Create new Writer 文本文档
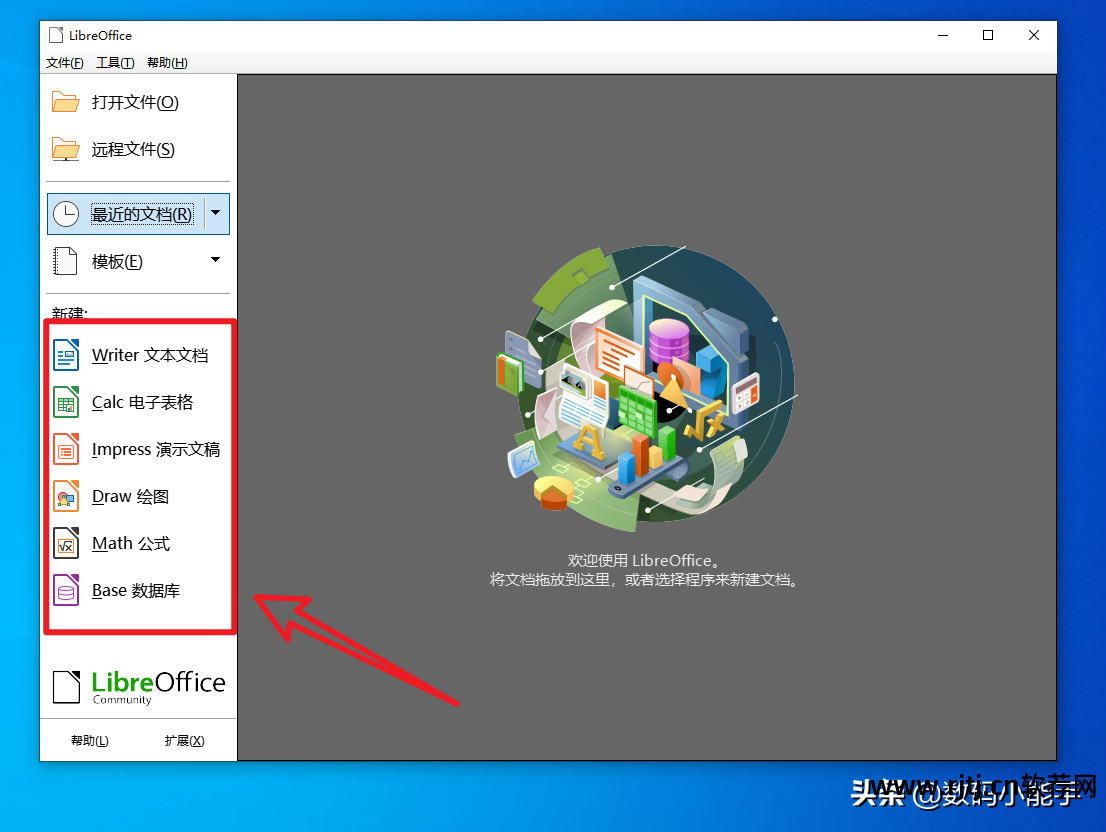Screen dimensions: 1106x832 [x=150, y=355]
